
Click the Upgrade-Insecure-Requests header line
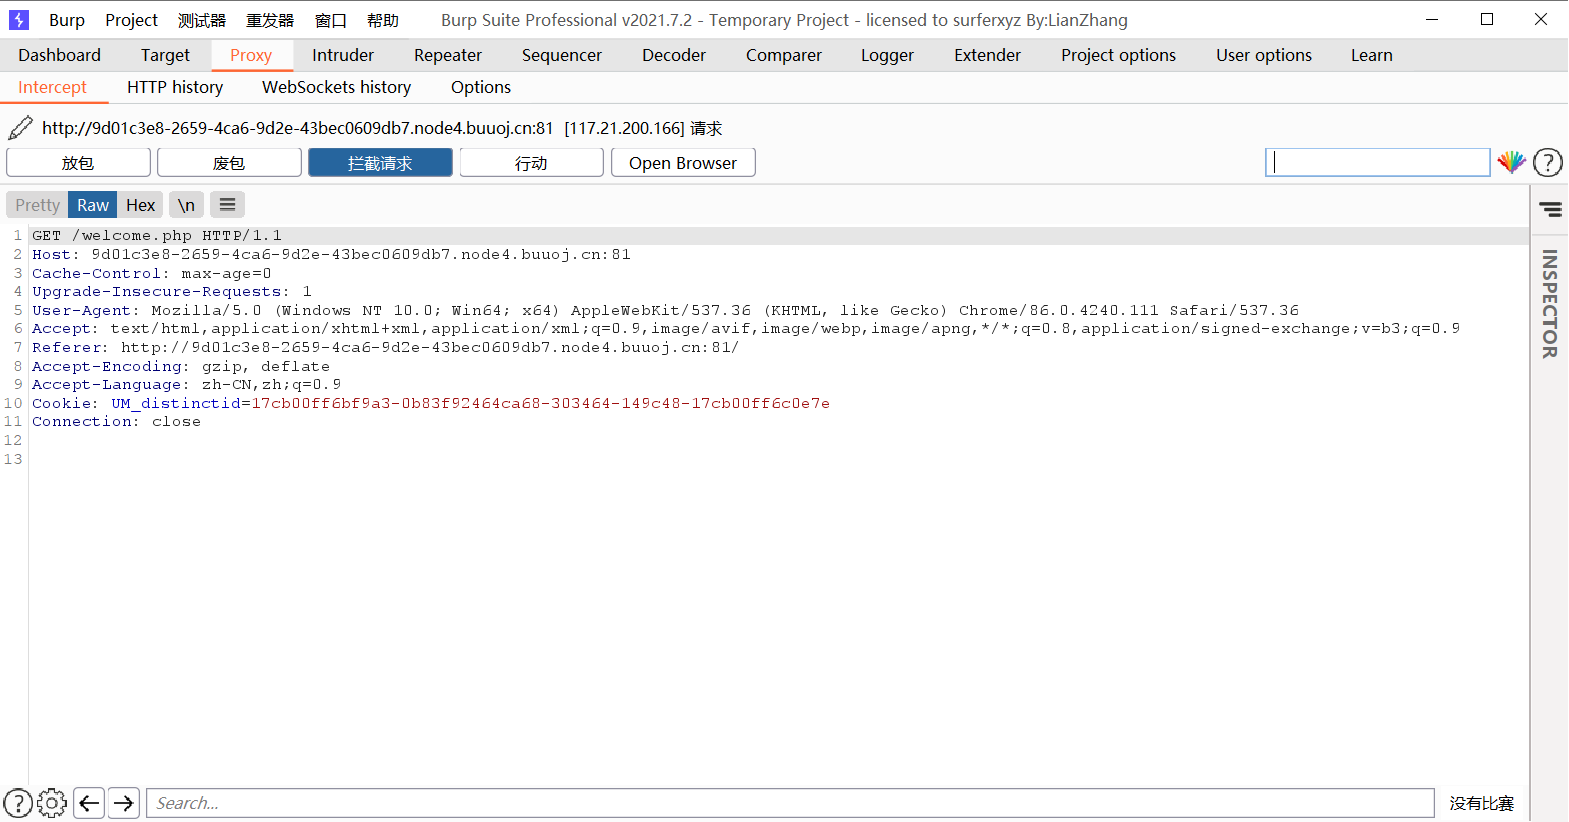172,291
